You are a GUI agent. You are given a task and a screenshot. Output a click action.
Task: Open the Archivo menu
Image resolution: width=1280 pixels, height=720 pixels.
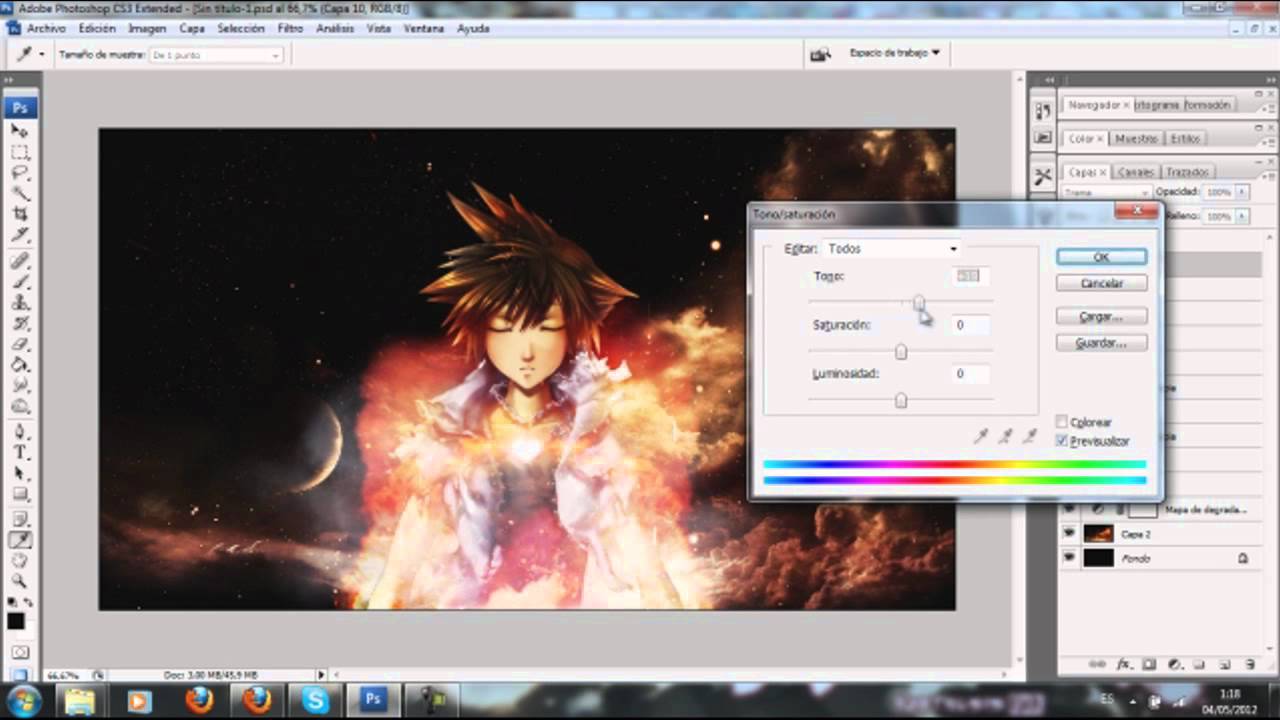click(x=46, y=29)
